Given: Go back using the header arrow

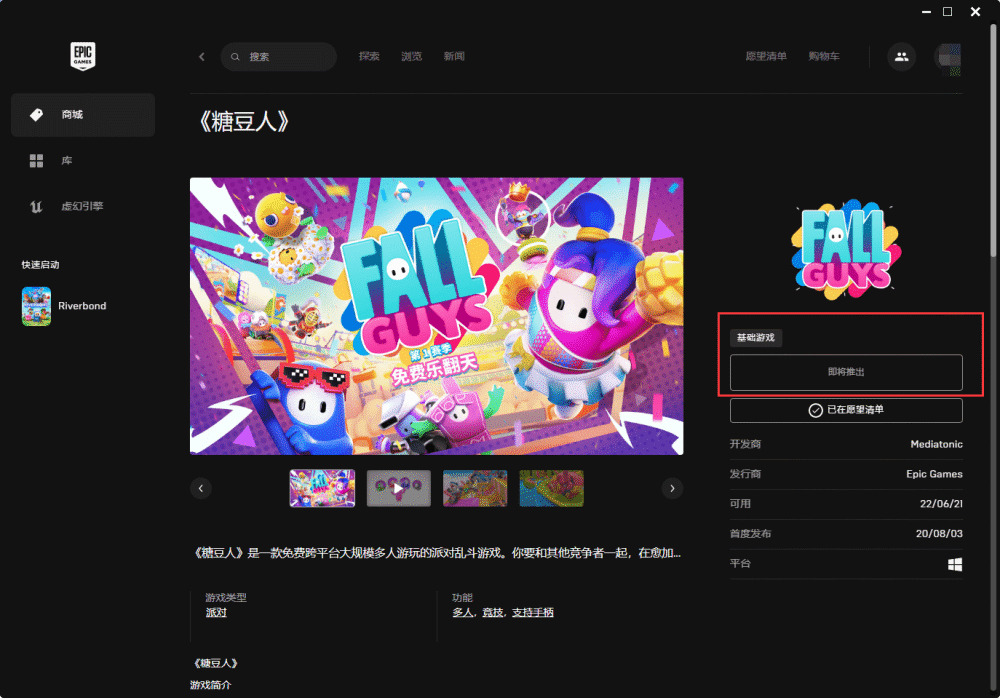Looking at the screenshot, I should pos(202,57).
